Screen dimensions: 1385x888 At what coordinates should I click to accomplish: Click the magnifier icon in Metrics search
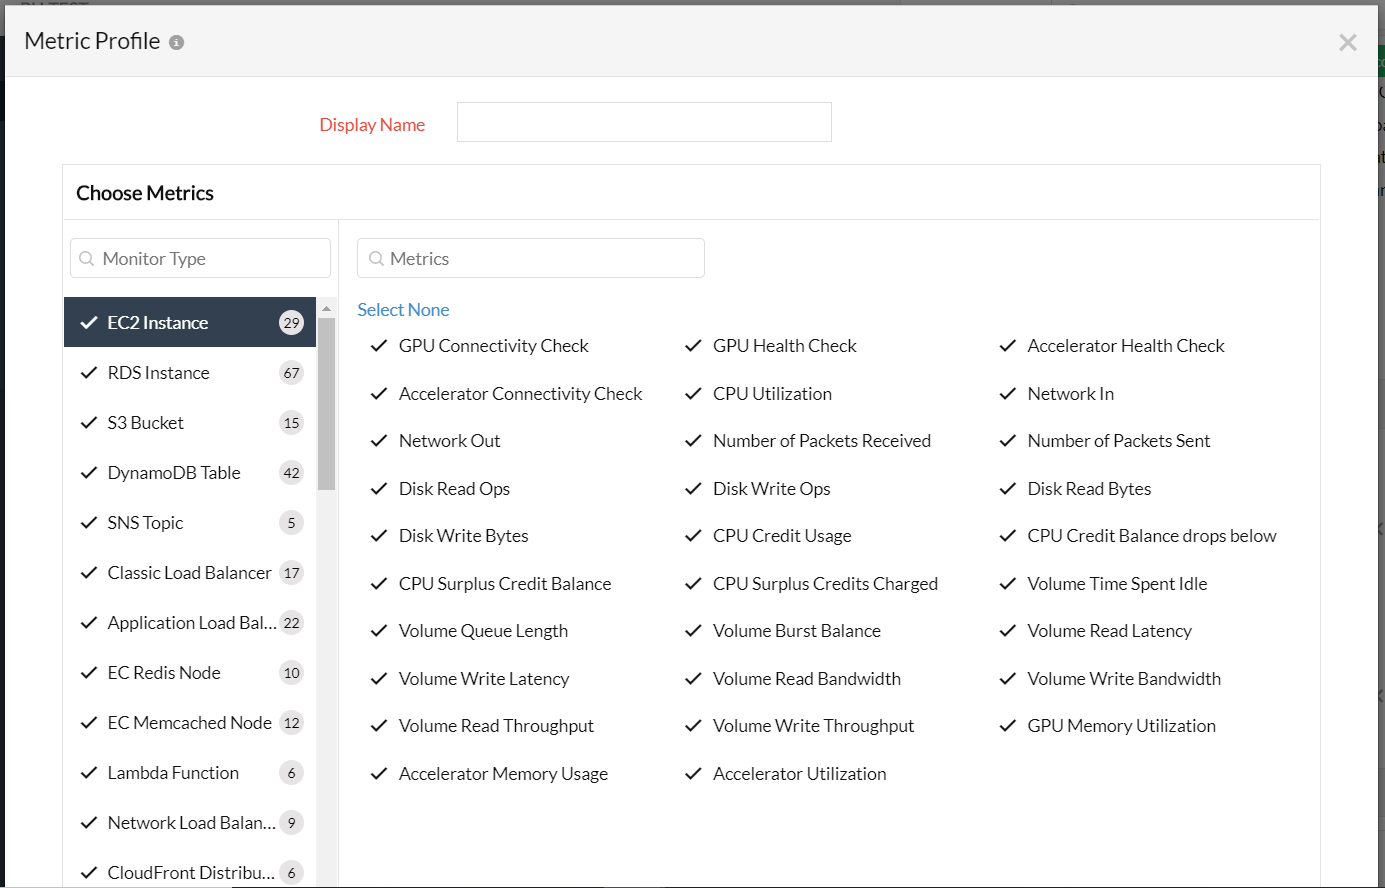point(376,258)
